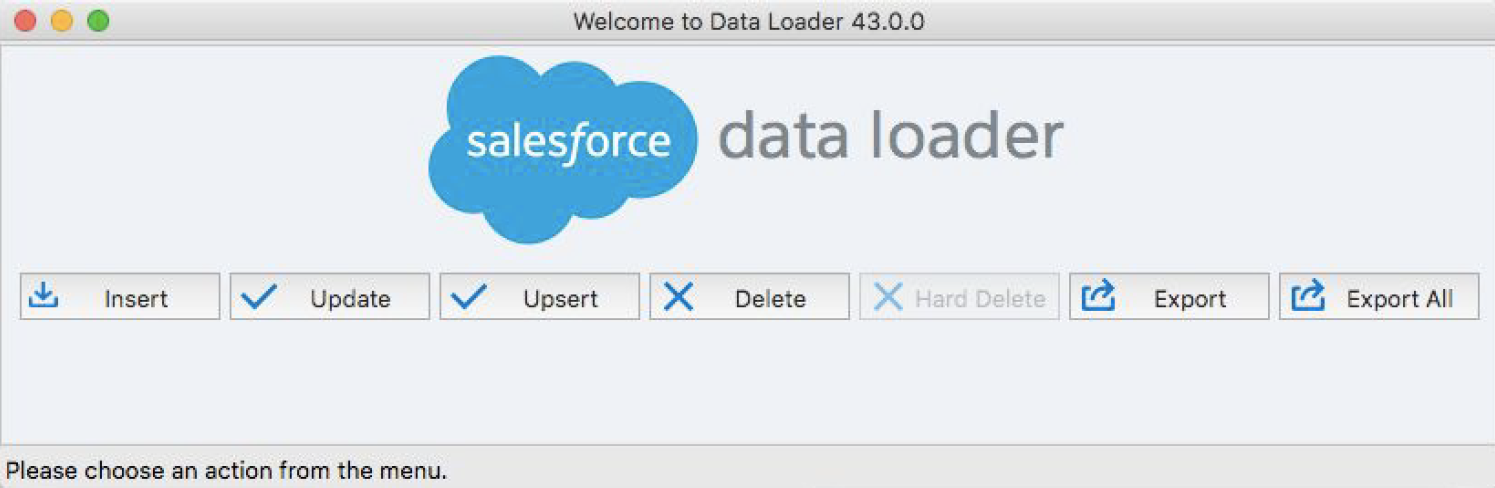The width and height of the screenshot is (1495, 488).
Task: Start an Insert operation
Action: (120, 297)
